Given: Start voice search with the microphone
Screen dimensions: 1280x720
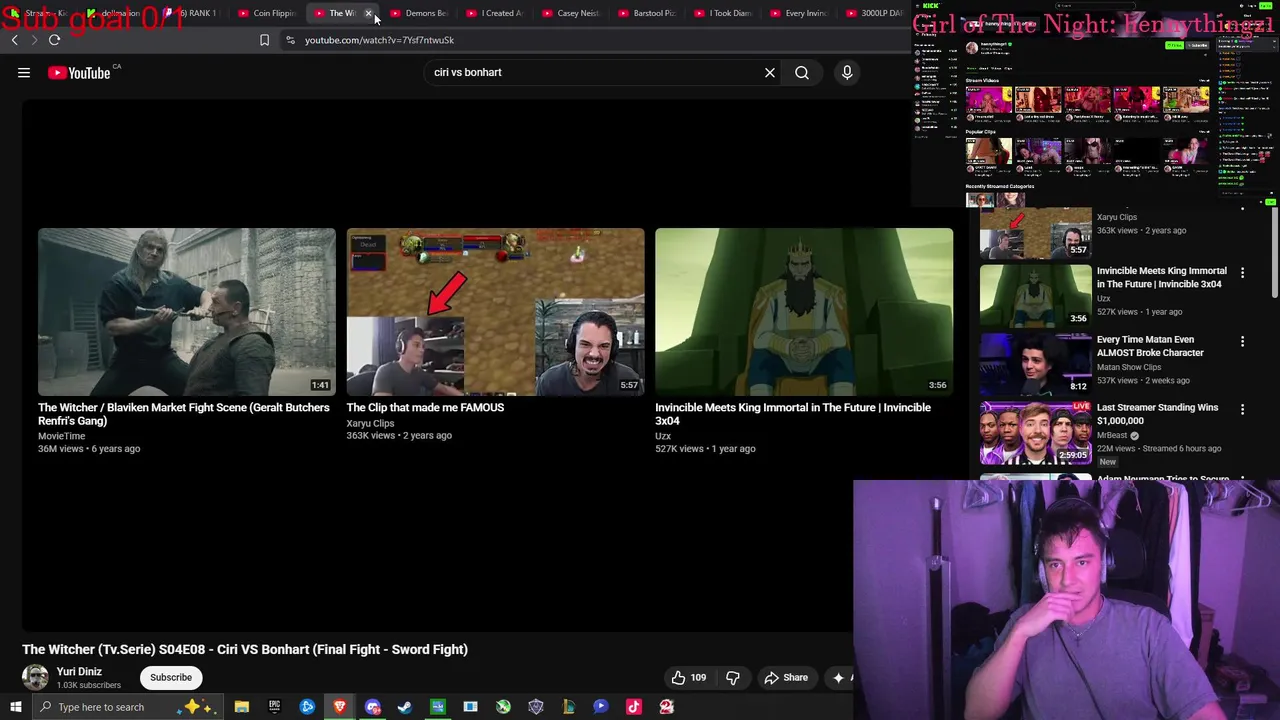Looking at the screenshot, I should coord(847,72).
